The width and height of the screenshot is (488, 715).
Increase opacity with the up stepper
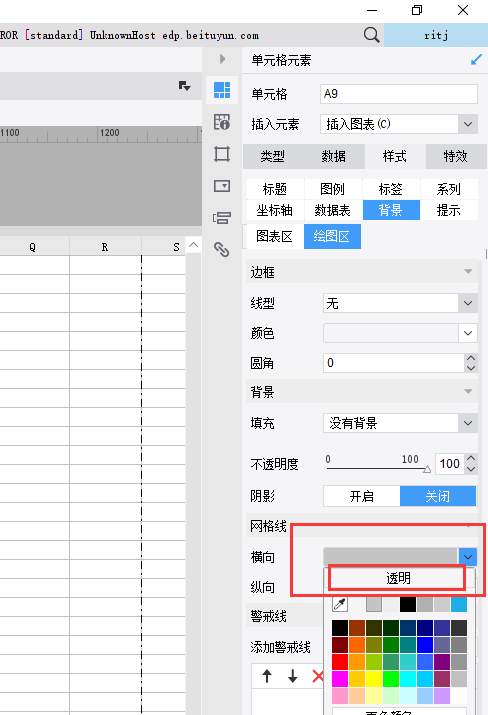(x=471, y=458)
